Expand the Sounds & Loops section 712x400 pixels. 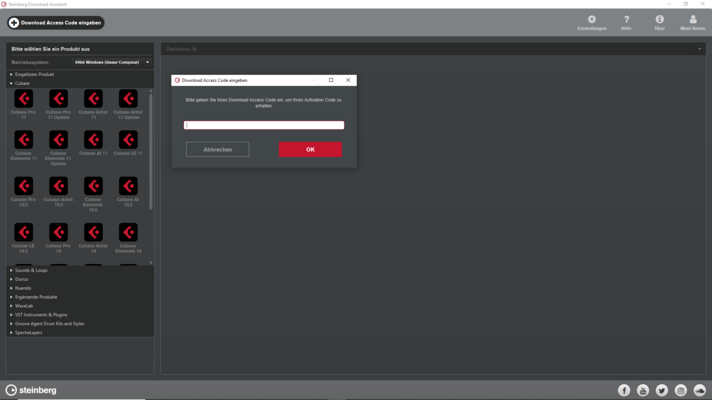(29, 270)
